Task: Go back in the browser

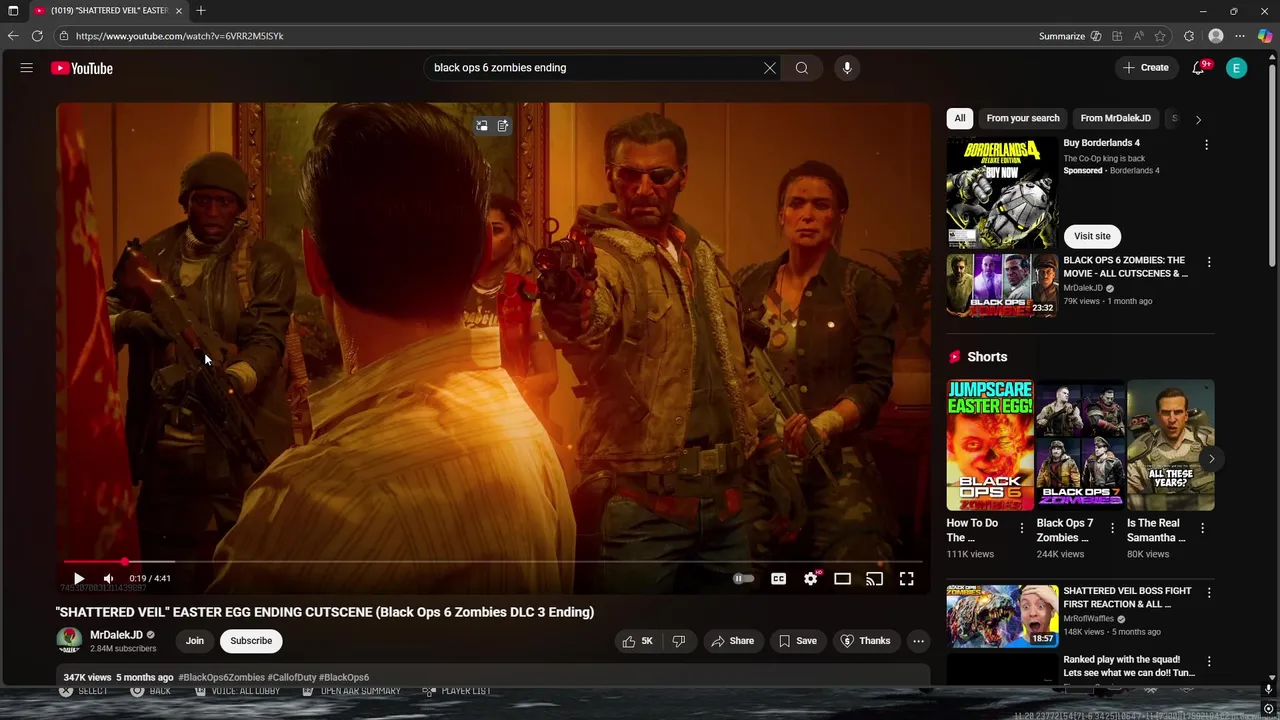Action: tap(13, 36)
